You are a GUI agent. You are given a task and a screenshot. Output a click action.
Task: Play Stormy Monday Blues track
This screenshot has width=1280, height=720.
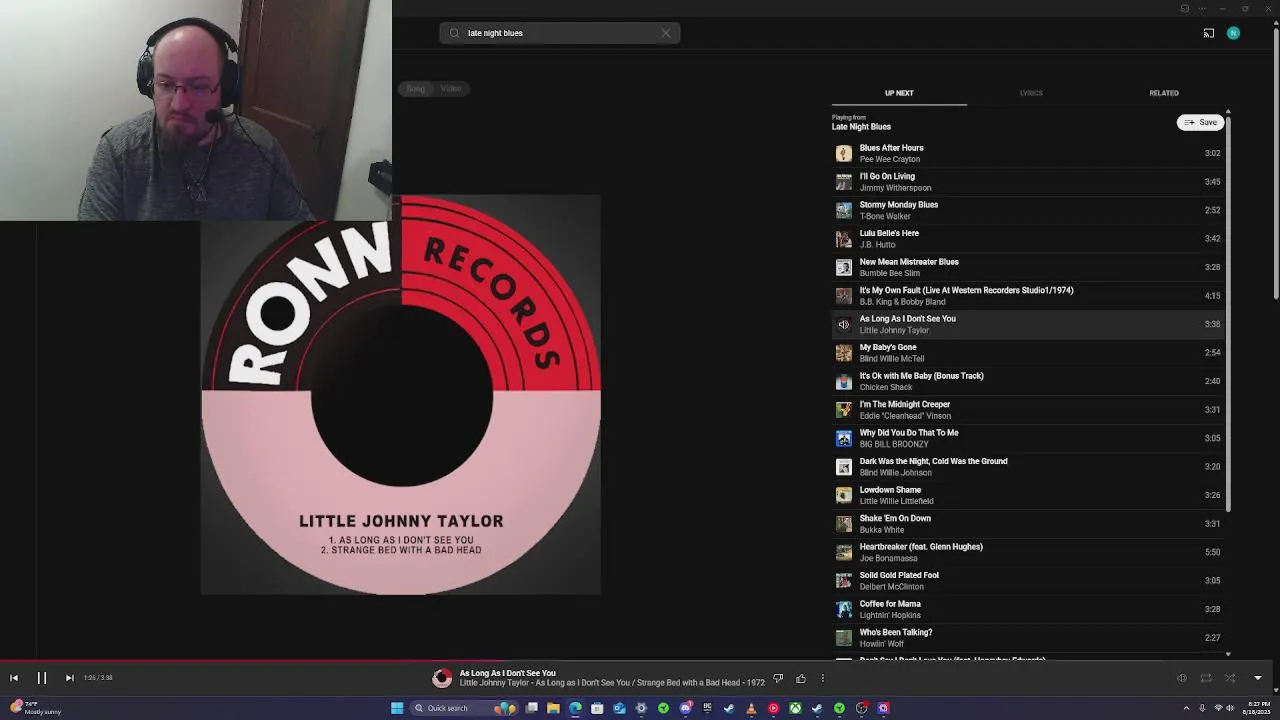[1028, 210]
